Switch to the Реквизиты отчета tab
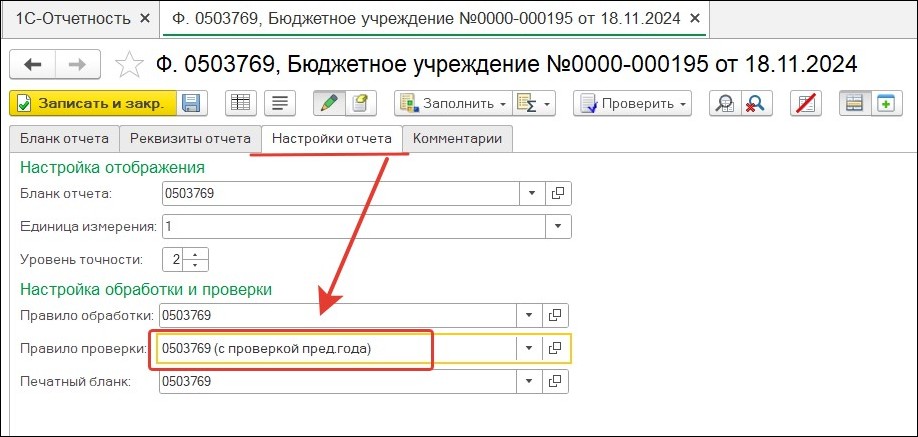Image resolution: width=918 pixels, height=437 pixels. (x=190, y=139)
